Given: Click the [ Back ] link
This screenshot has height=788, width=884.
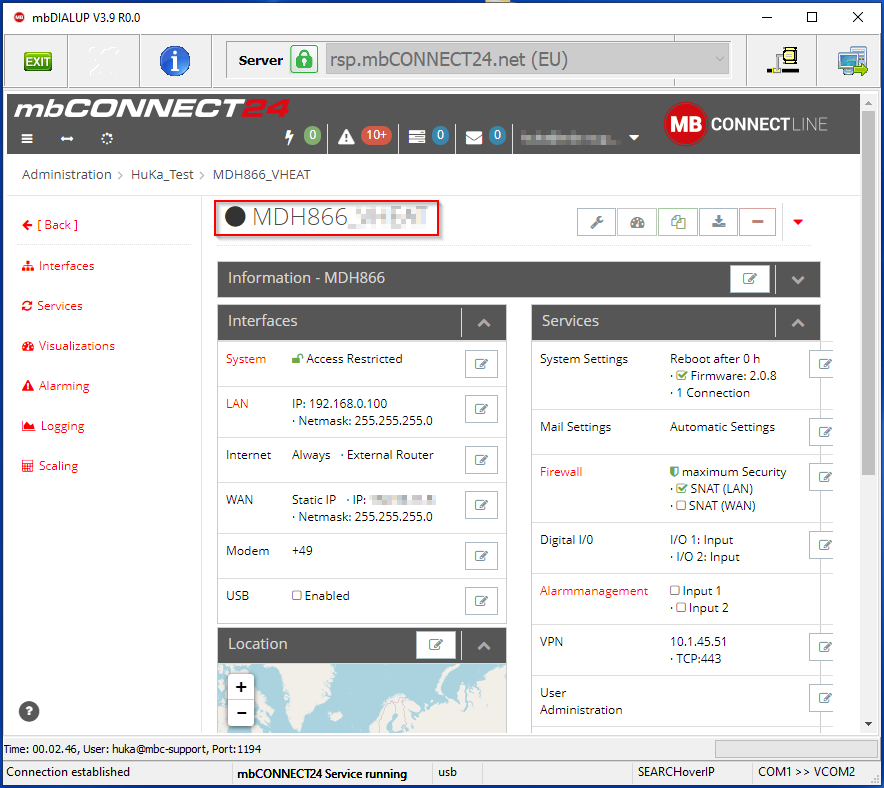Looking at the screenshot, I should (50, 225).
